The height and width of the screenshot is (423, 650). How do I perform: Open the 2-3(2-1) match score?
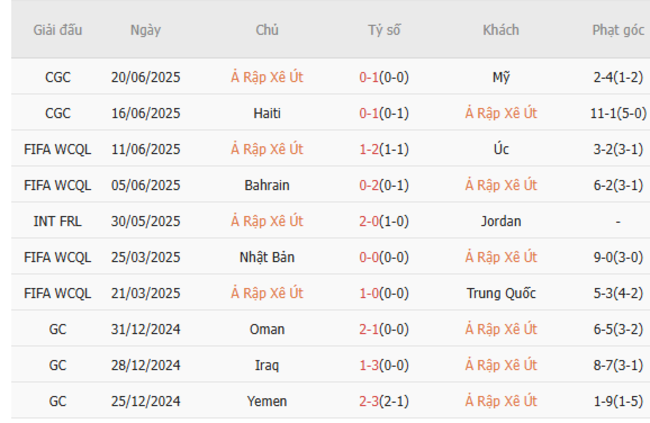[x=383, y=401]
